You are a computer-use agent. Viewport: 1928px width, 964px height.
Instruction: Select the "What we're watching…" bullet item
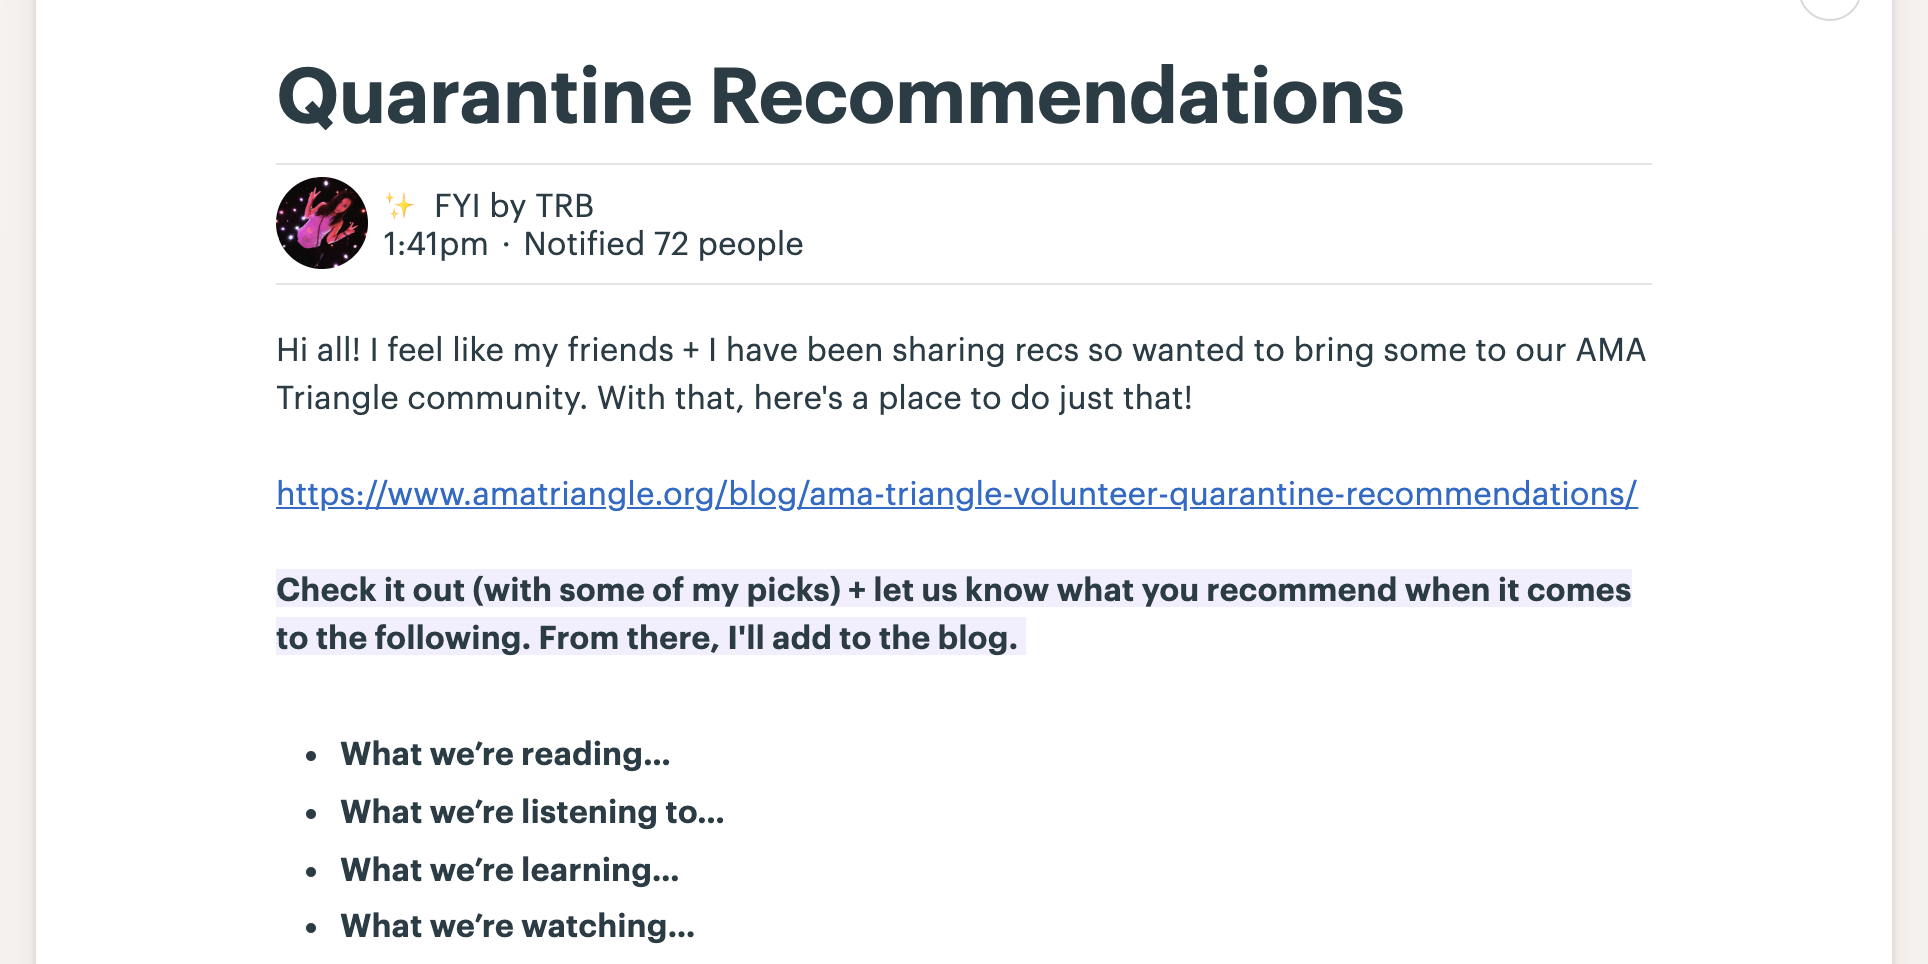pyautogui.click(x=517, y=926)
